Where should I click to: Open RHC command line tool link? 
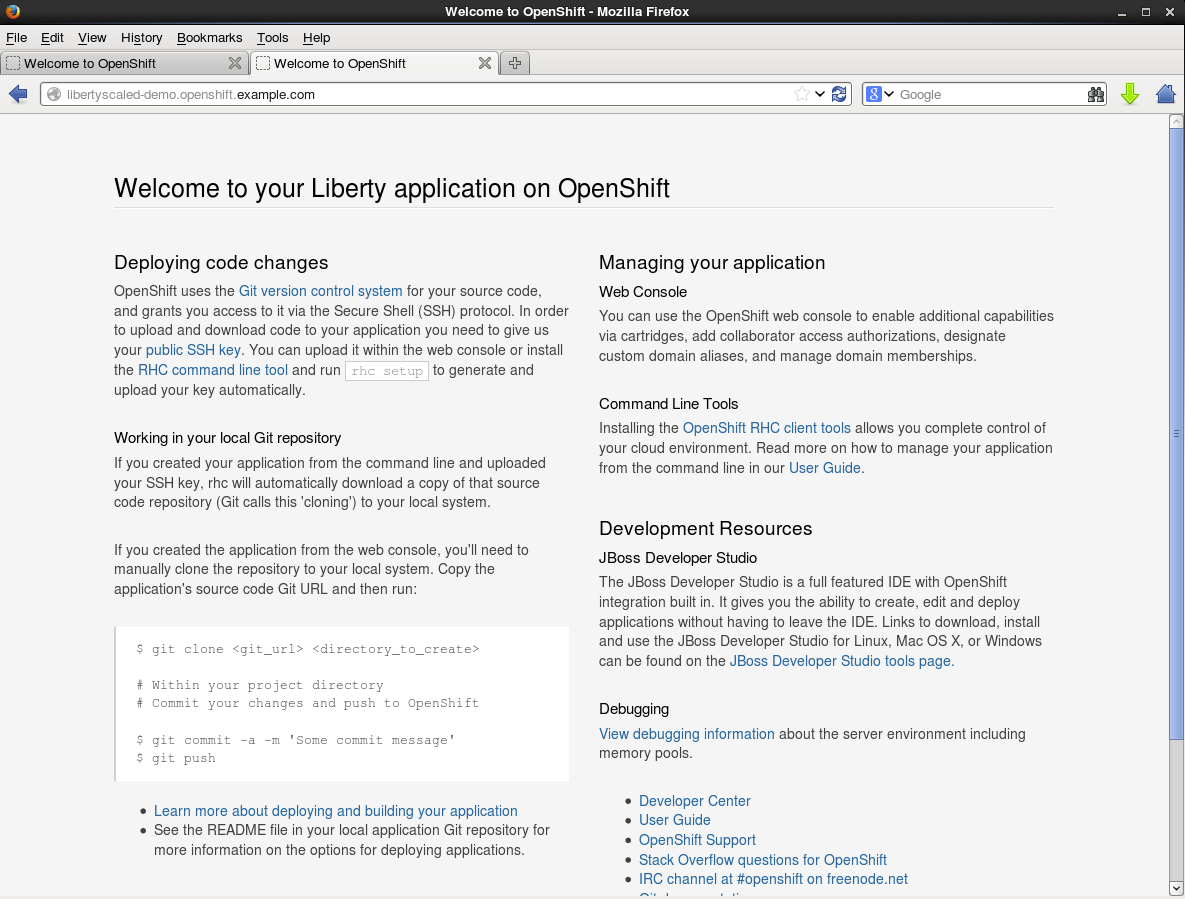[x=212, y=370]
